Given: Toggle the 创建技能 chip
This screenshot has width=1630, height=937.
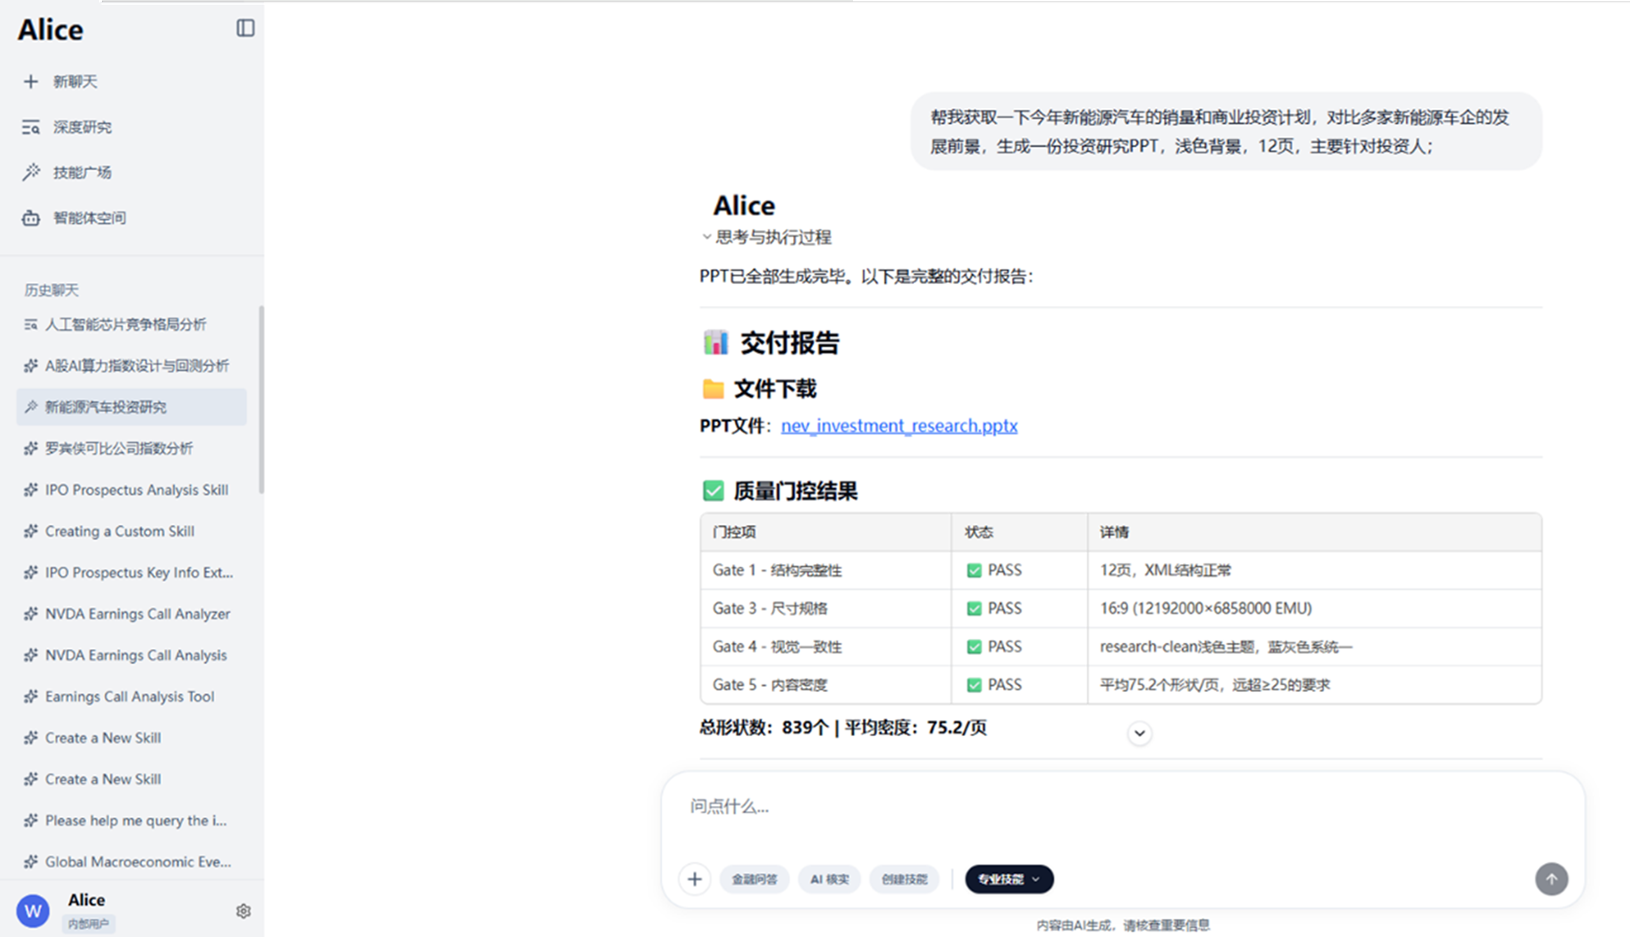Looking at the screenshot, I should (904, 879).
